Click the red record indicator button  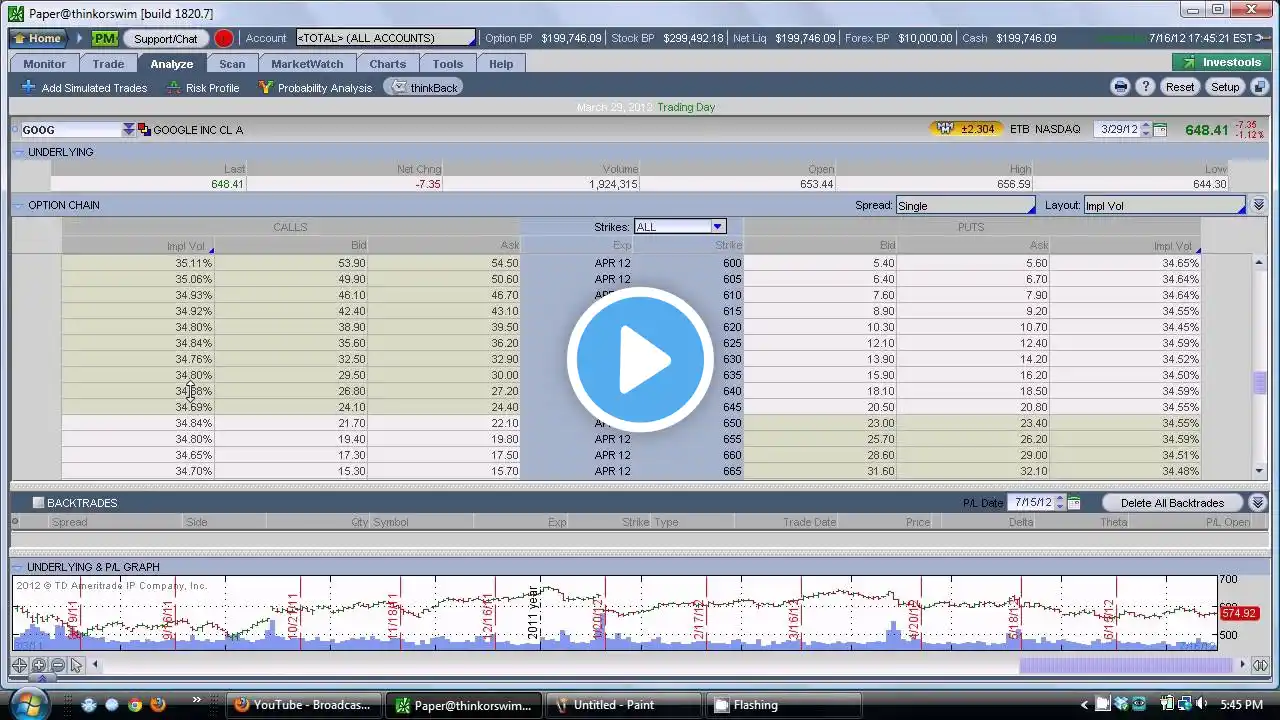(x=224, y=38)
